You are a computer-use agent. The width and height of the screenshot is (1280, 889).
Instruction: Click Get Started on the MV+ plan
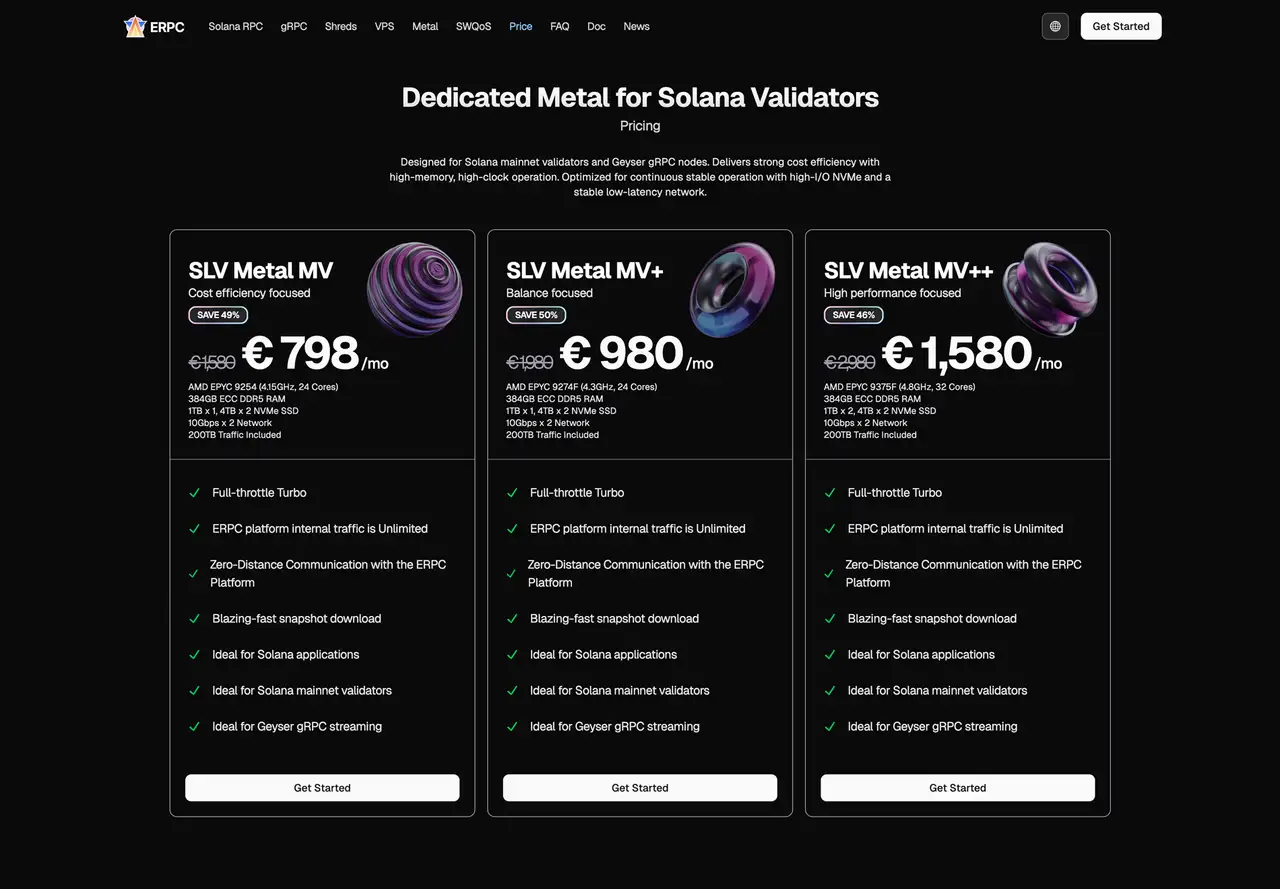(640, 787)
